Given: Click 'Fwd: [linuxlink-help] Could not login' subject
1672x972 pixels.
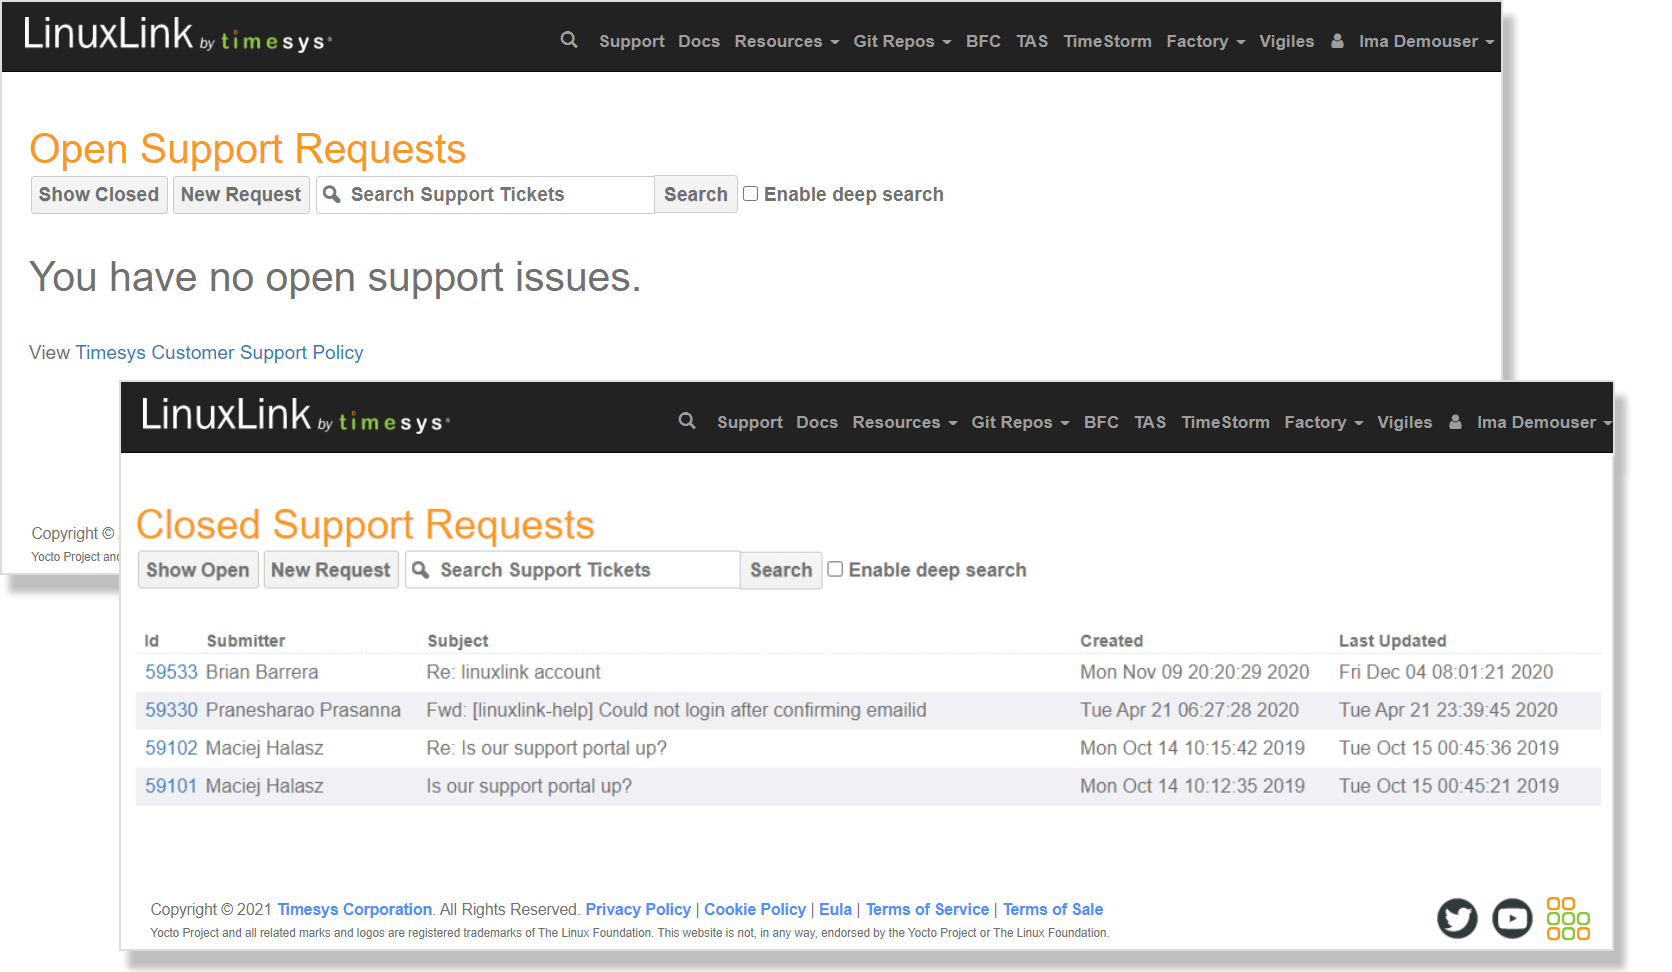Looking at the screenshot, I should coord(677,710).
